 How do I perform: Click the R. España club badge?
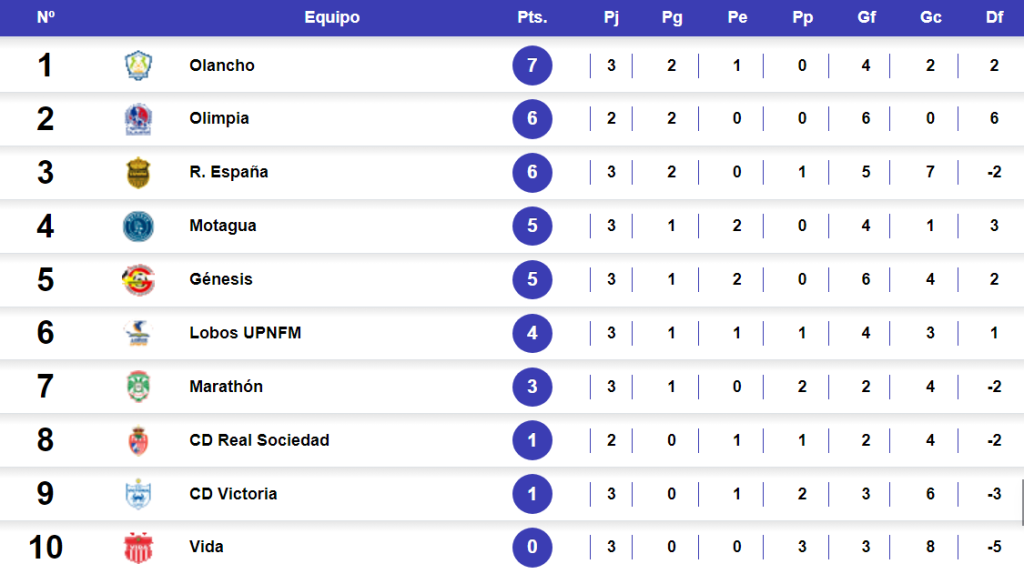point(137,173)
